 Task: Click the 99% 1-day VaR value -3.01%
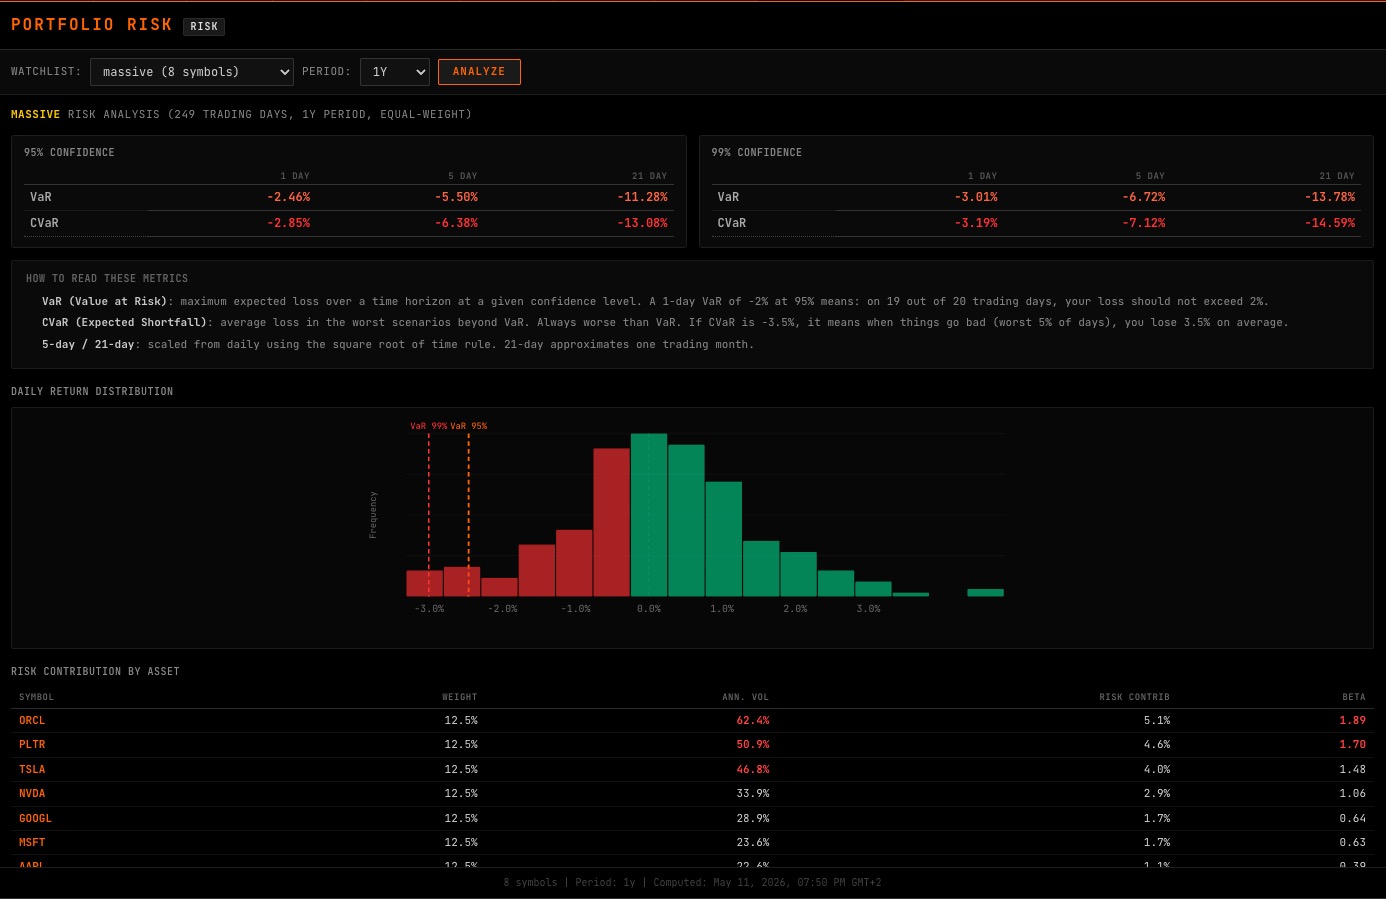(x=976, y=197)
